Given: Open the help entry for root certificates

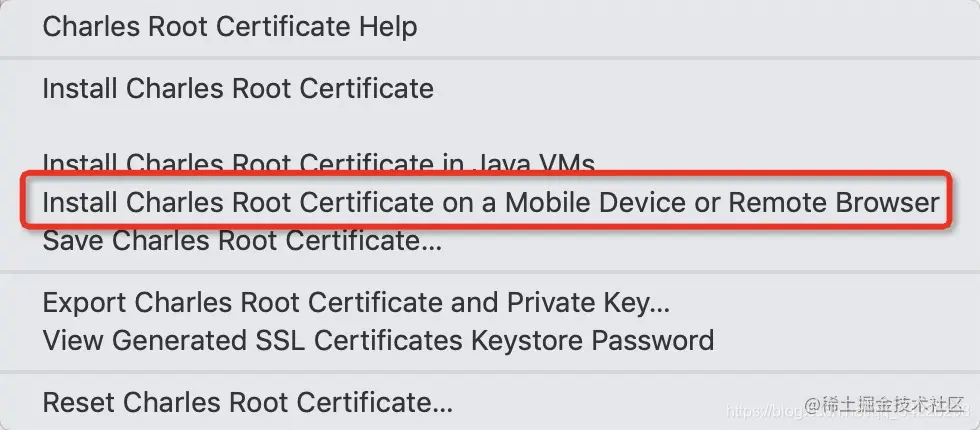Looking at the screenshot, I should pos(229,26).
